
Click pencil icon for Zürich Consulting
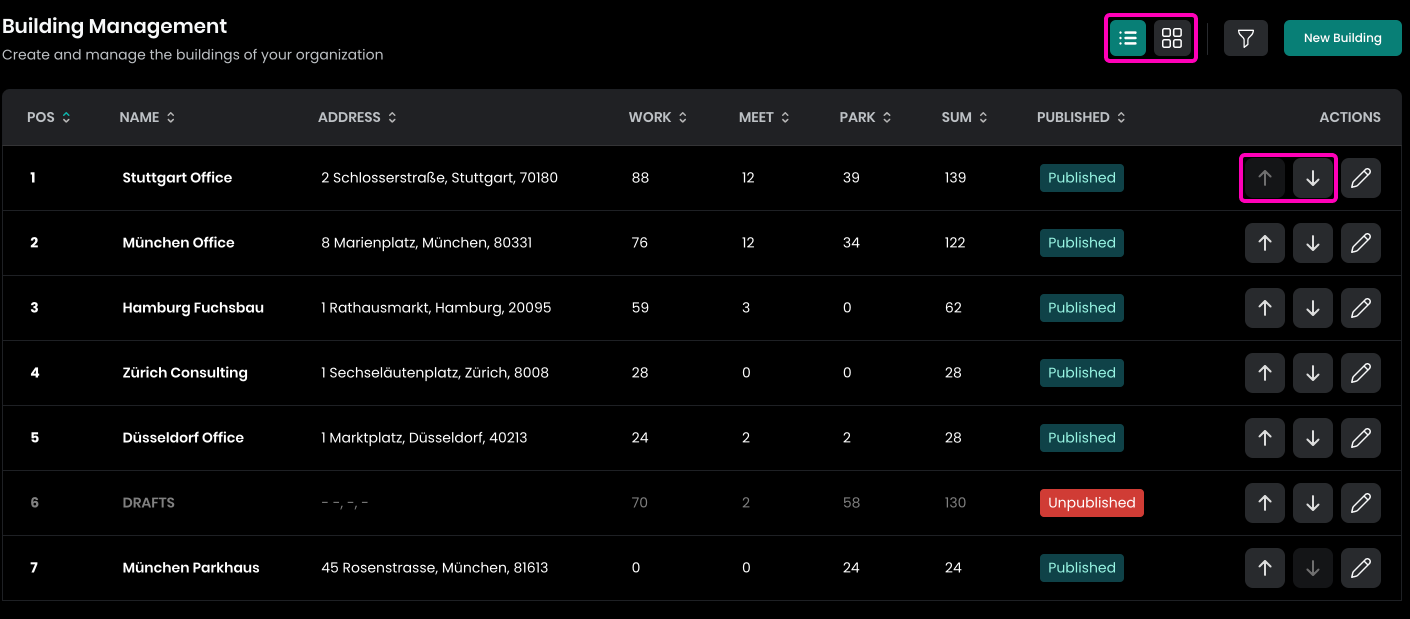pos(1360,373)
